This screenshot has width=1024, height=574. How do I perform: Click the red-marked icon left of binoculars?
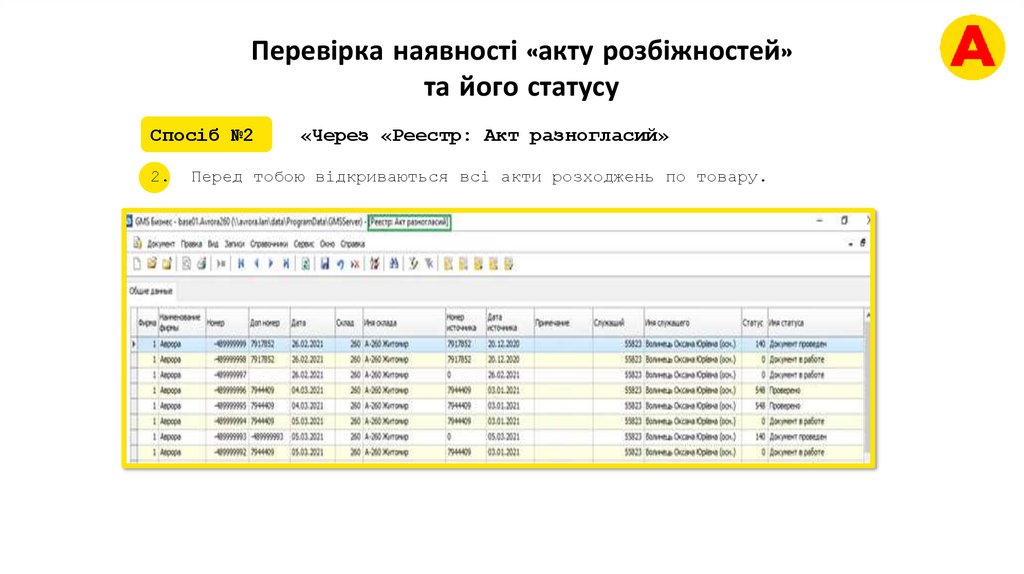tap(374, 264)
